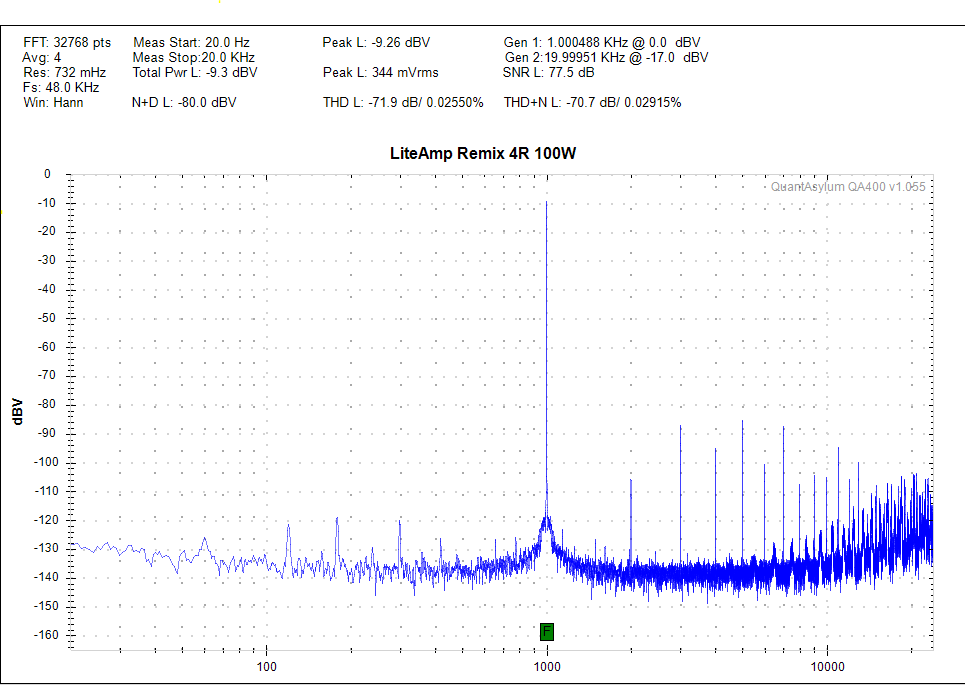965x685 pixels.
Task: Select "N+D L: -80.0 dBV" readout
Action: 184,102
